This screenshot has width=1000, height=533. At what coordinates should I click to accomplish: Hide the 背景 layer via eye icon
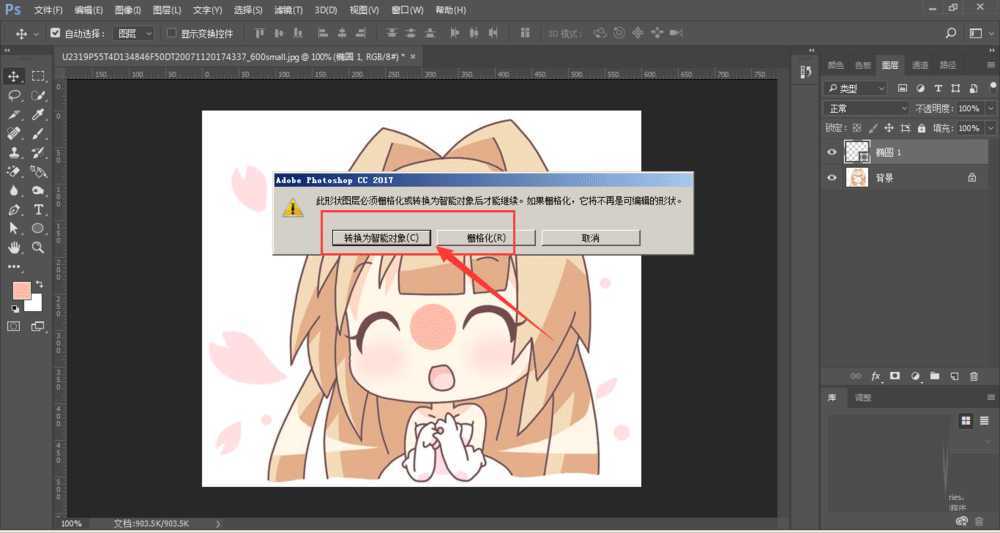[832, 177]
